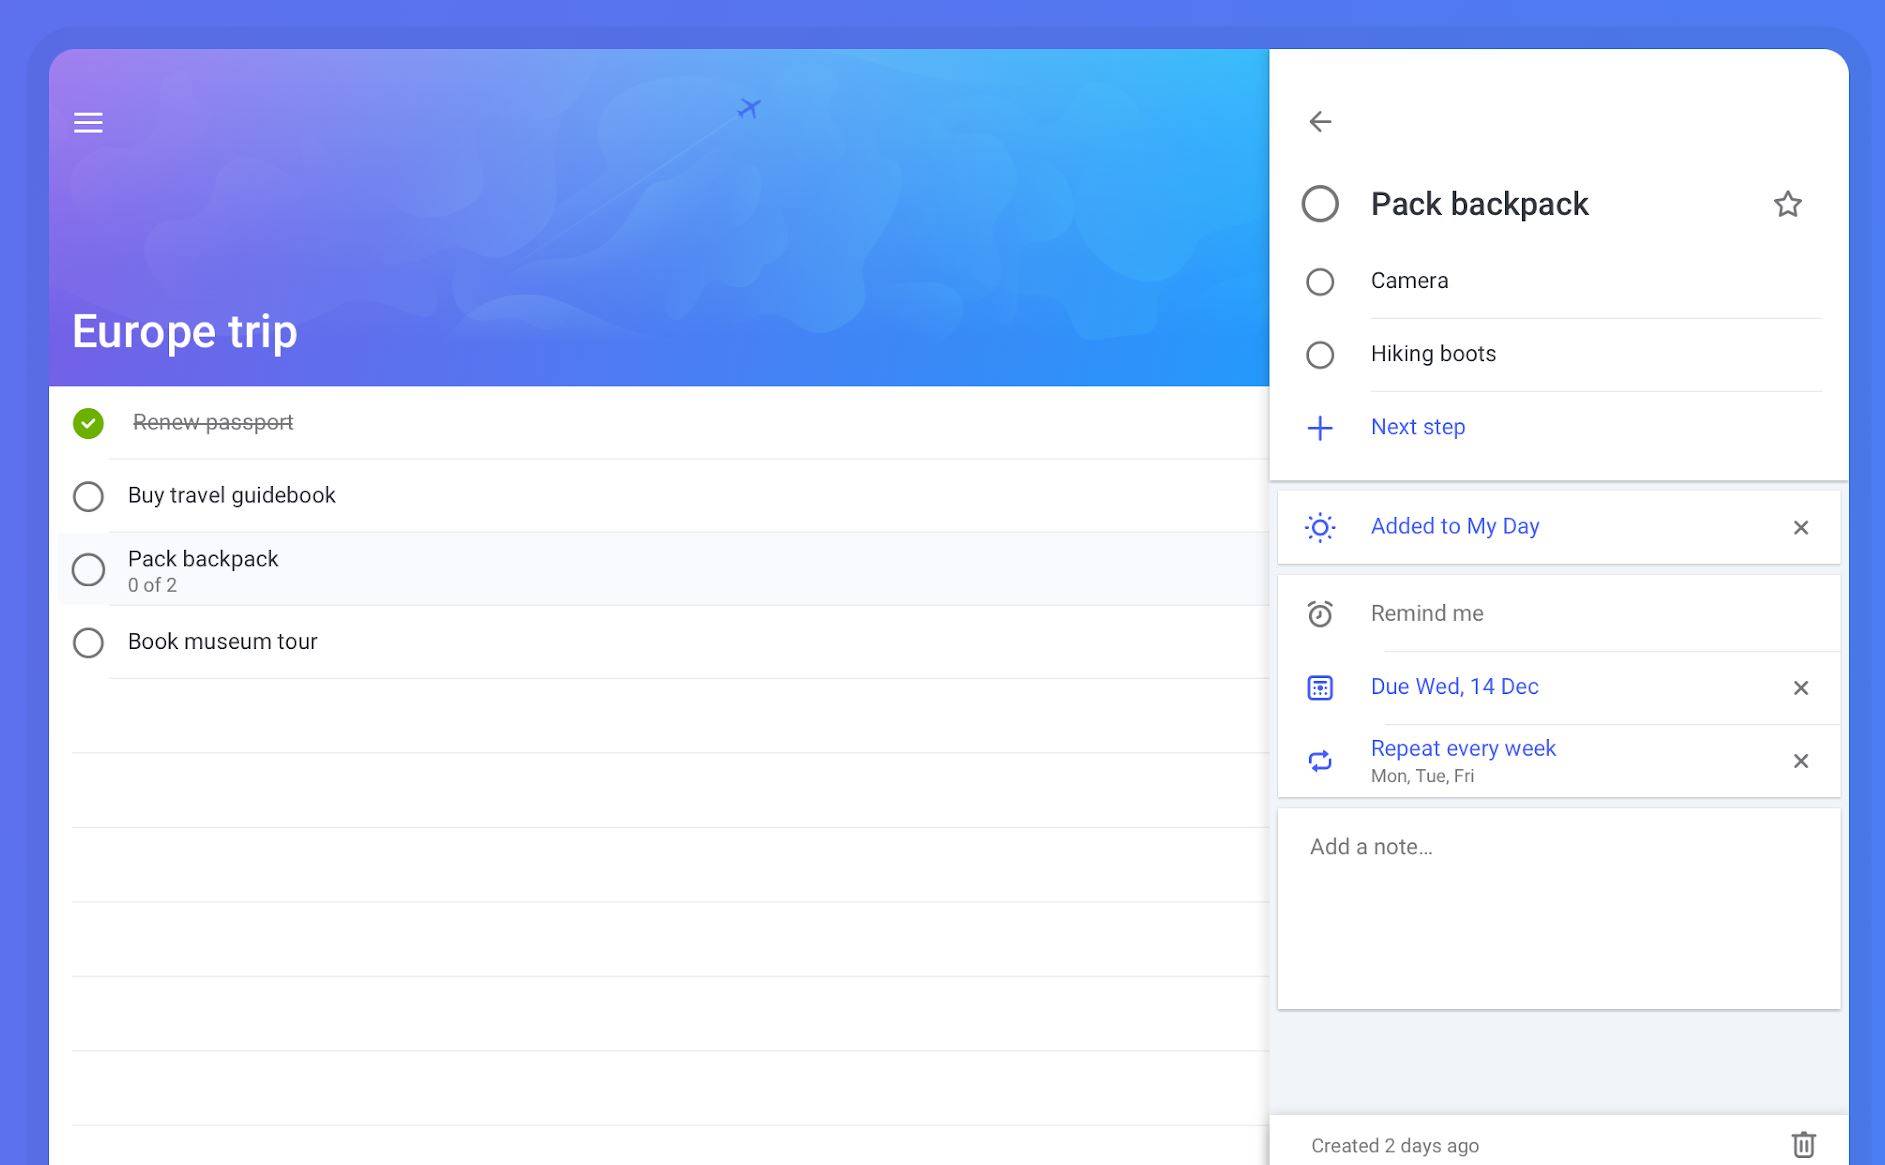Screen dimensions: 1885x1165
Task: Click the alarm clock reminder icon
Action: 1320,614
